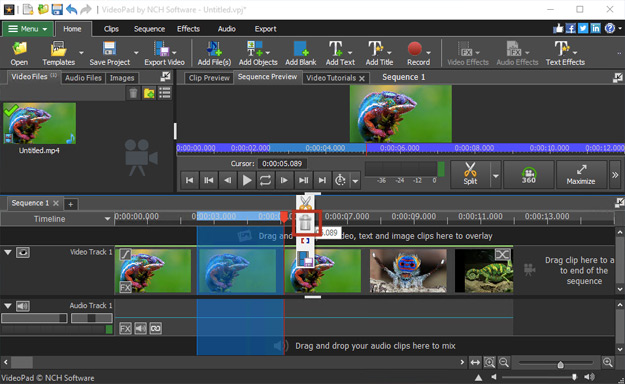This screenshot has height=384, width=625.
Task: Toggle the speaker button next to audio track FX
Action: 140,329
